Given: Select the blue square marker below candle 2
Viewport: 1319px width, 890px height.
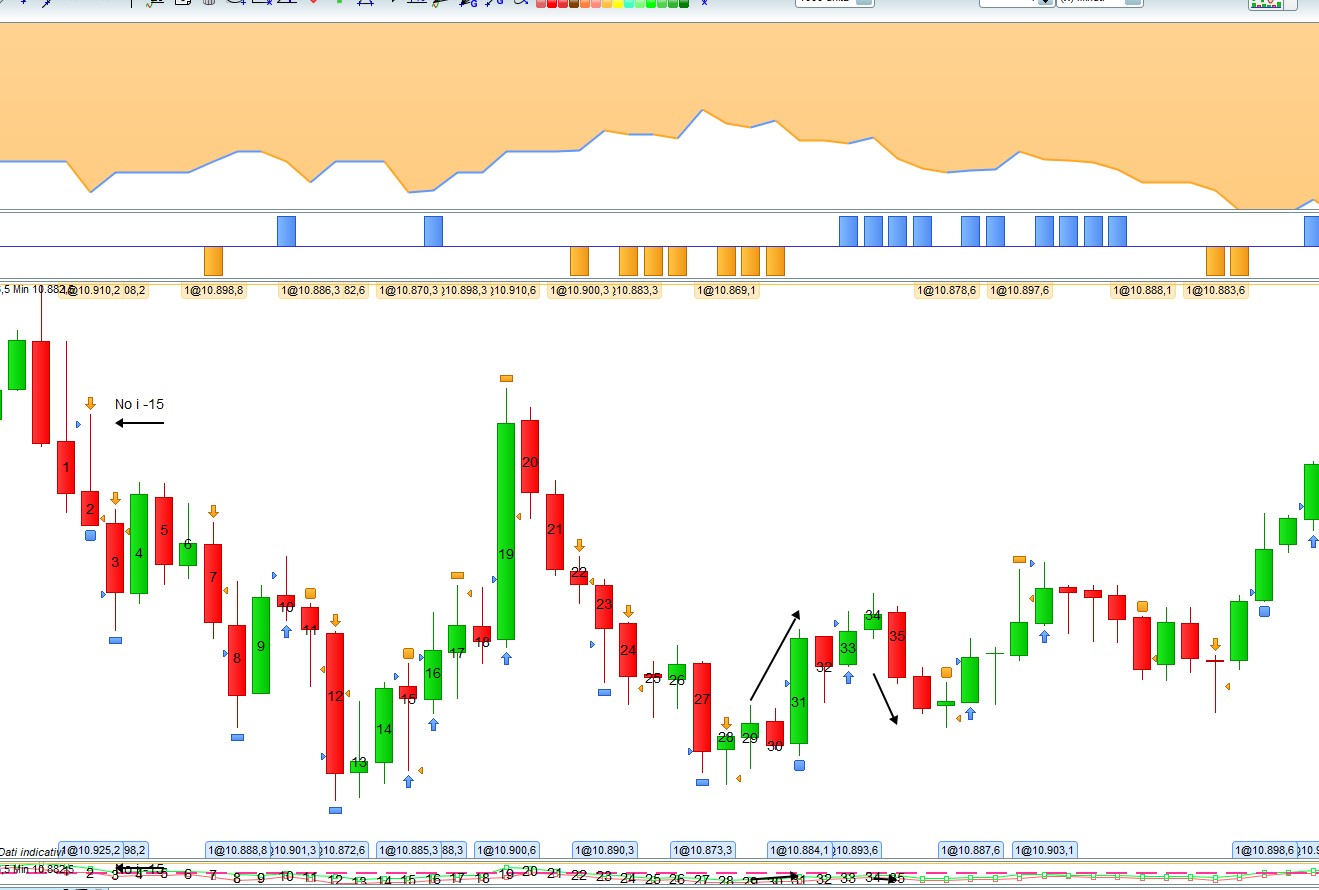Looking at the screenshot, I should click(x=90, y=535).
